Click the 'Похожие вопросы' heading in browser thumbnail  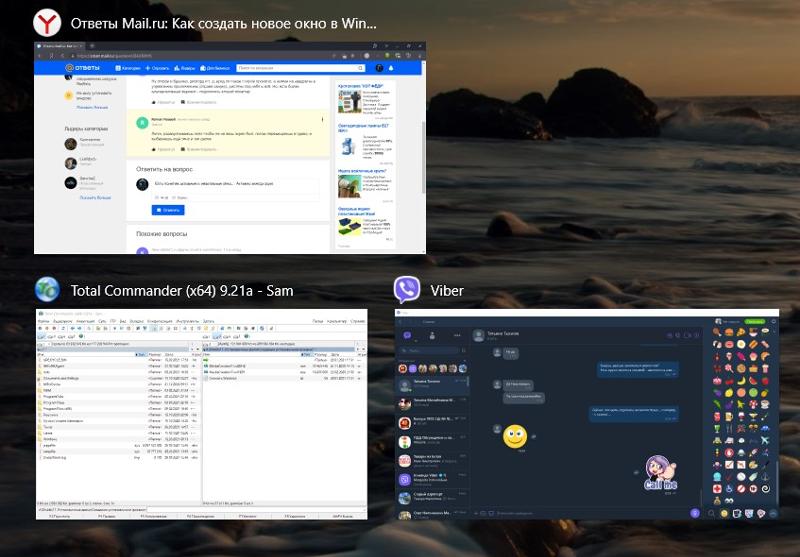[x=161, y=234]
